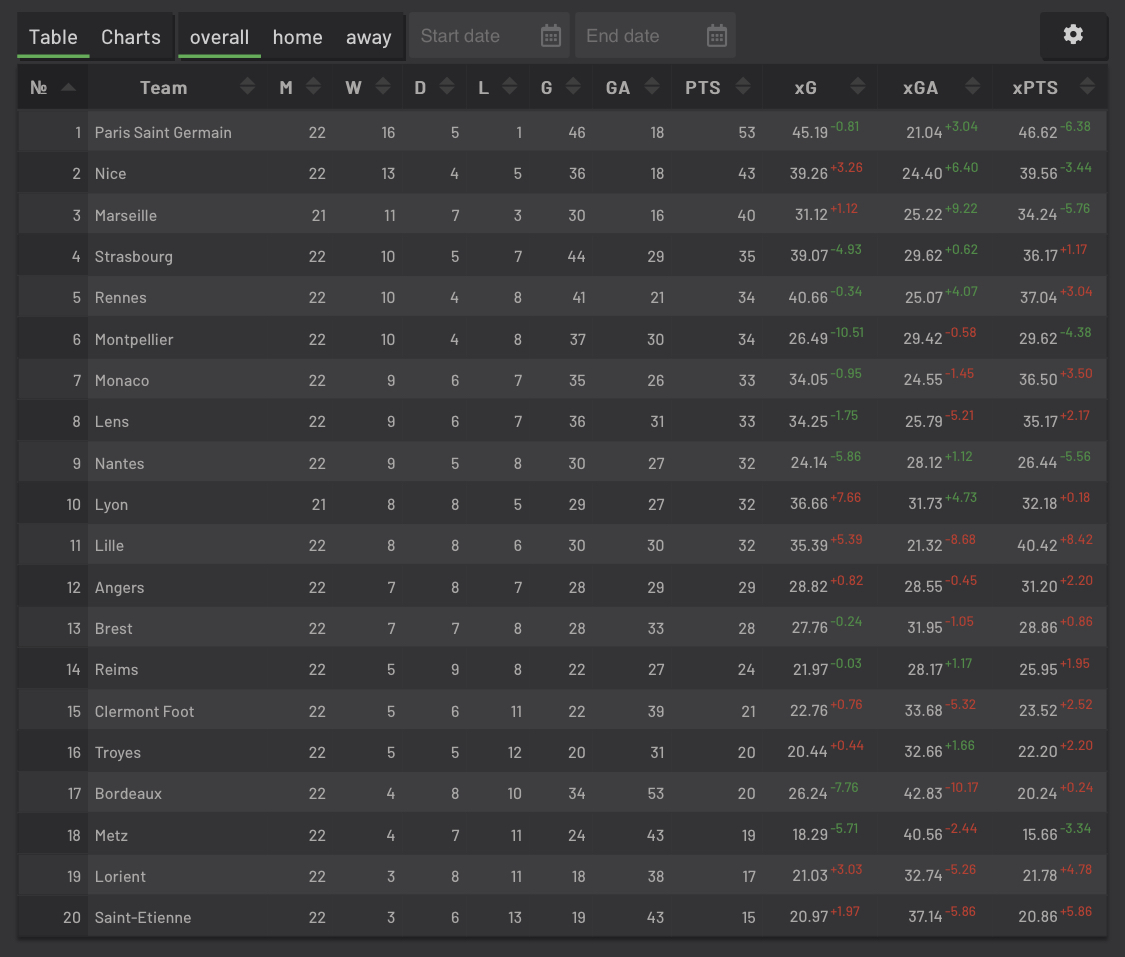Image resolution: width=1125 pixels, height=957 pixels.
Task: Switch filter to overall matches
Action: (219, 37)
